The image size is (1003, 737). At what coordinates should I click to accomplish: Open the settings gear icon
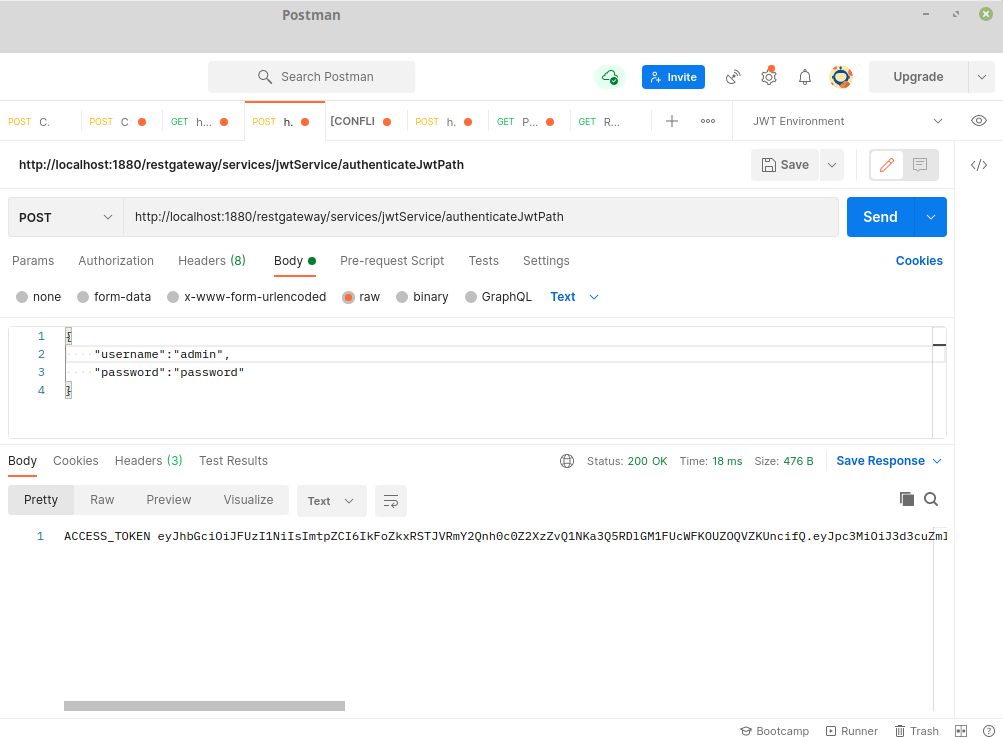point(769,77)
